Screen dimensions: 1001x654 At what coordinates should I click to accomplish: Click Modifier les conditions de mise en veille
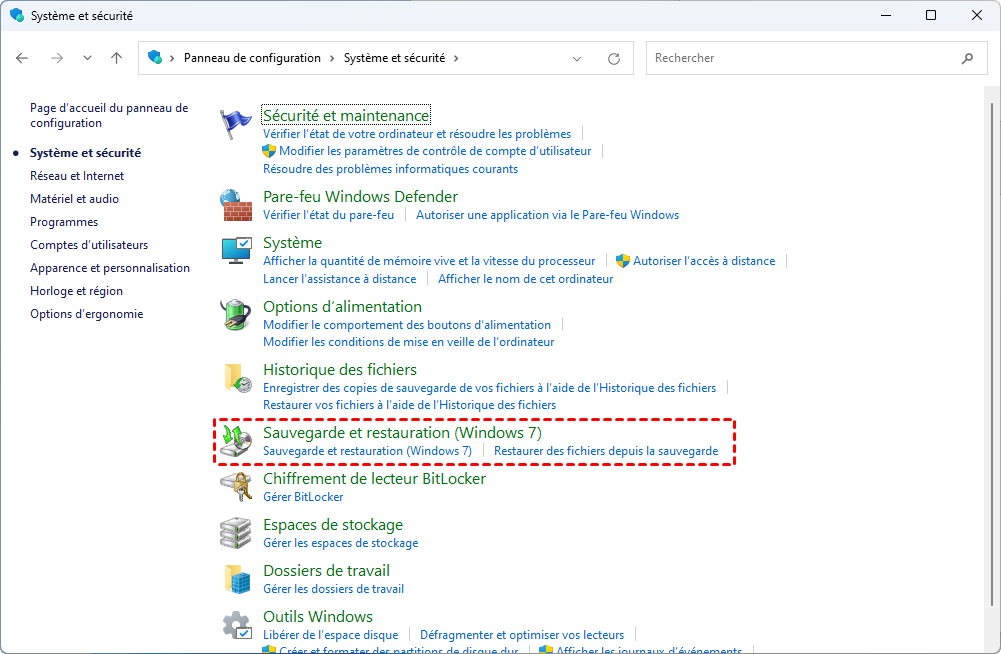click(x=409, y=342)
